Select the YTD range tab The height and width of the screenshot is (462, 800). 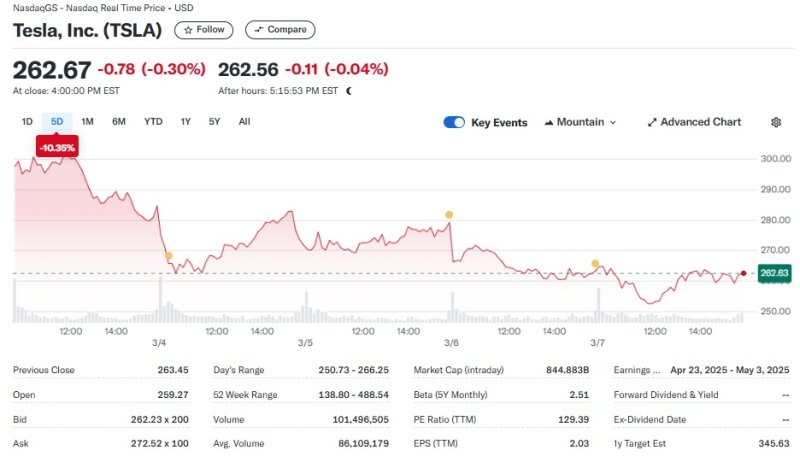click(x=153, y=122)
